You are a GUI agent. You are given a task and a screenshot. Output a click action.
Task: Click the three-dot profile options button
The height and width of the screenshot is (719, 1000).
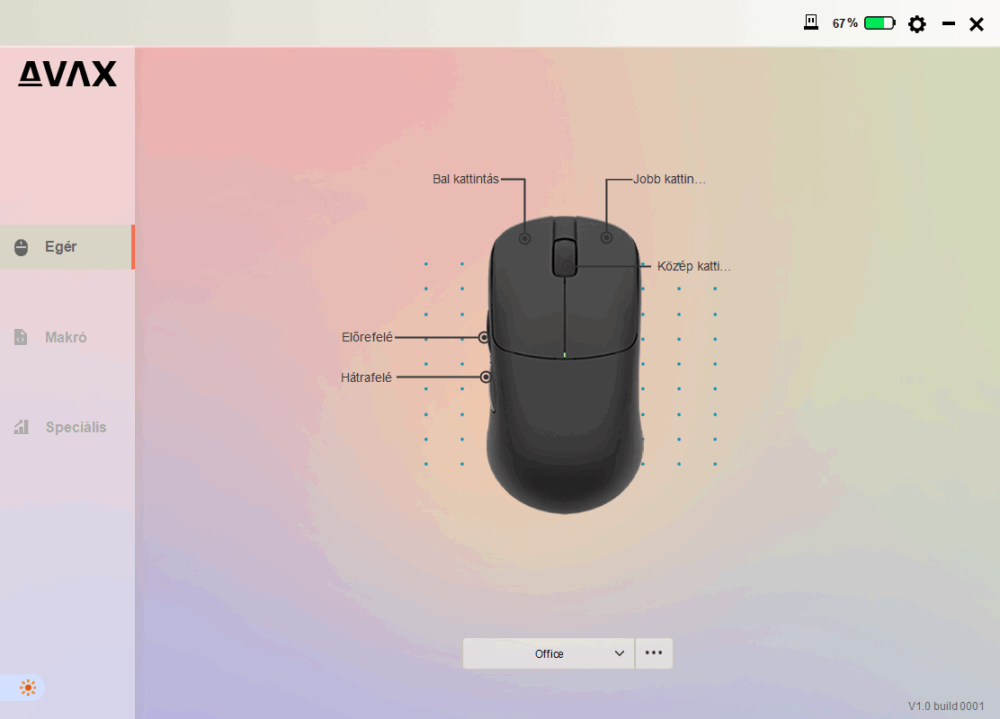[654, 653]
